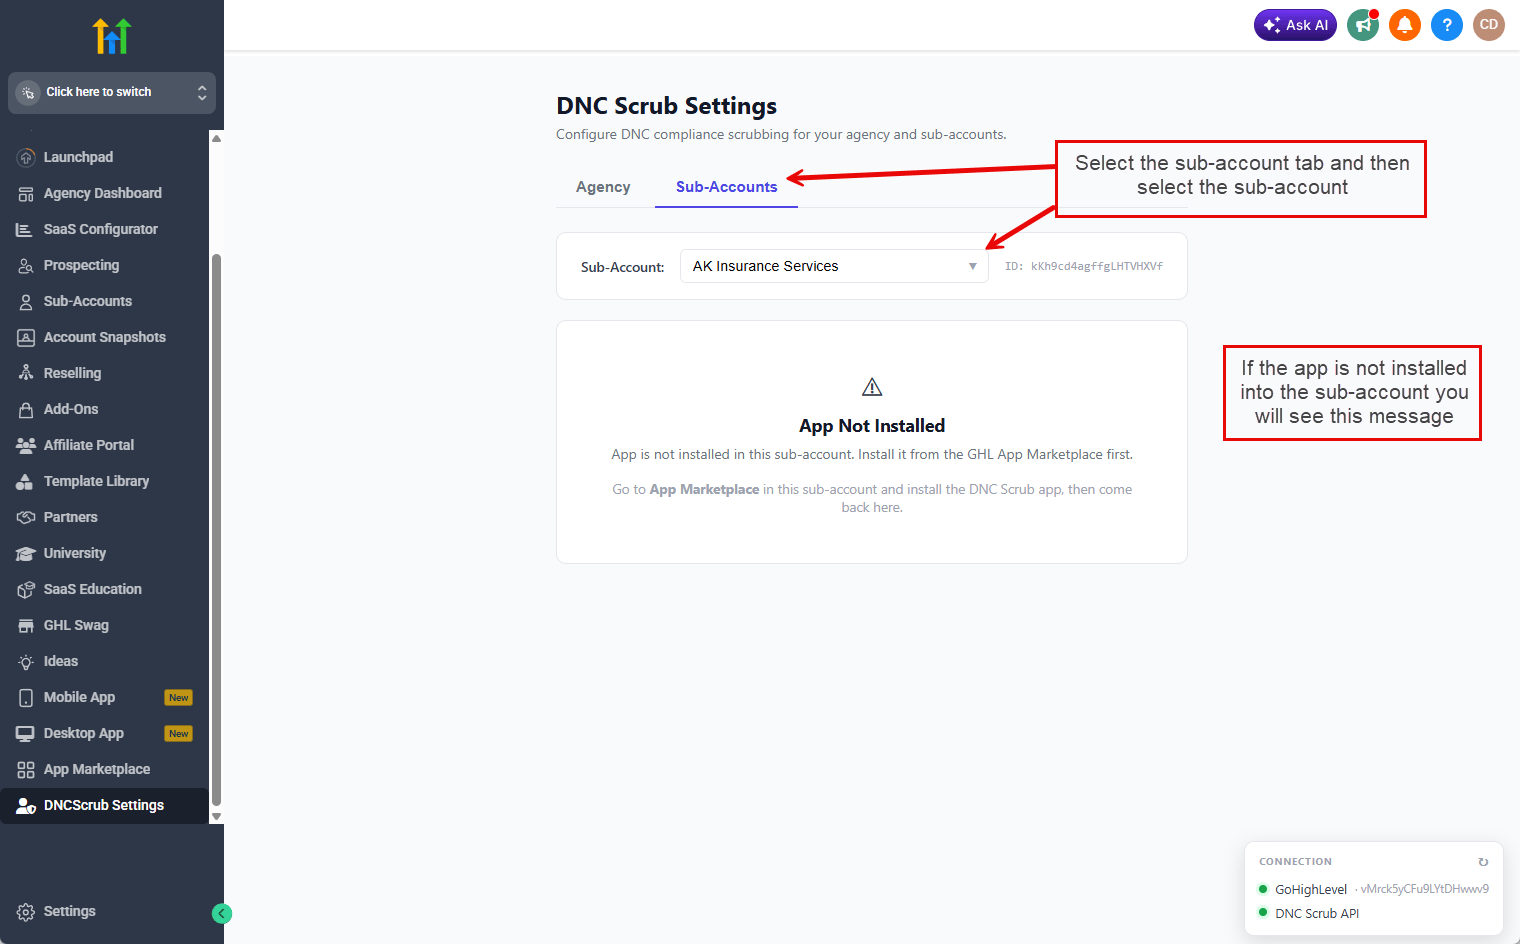
Task: Switch to the Agency tab
Action: tap(603, 187)
